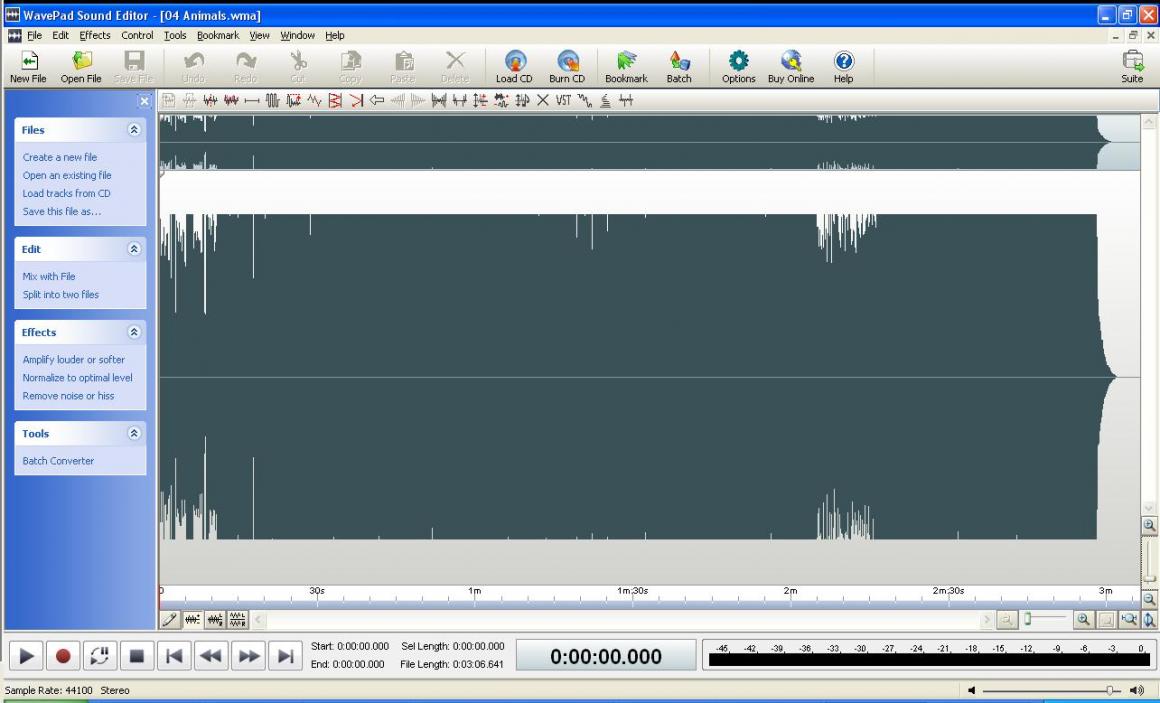Start playback with the Play button

tap(28, 656)
